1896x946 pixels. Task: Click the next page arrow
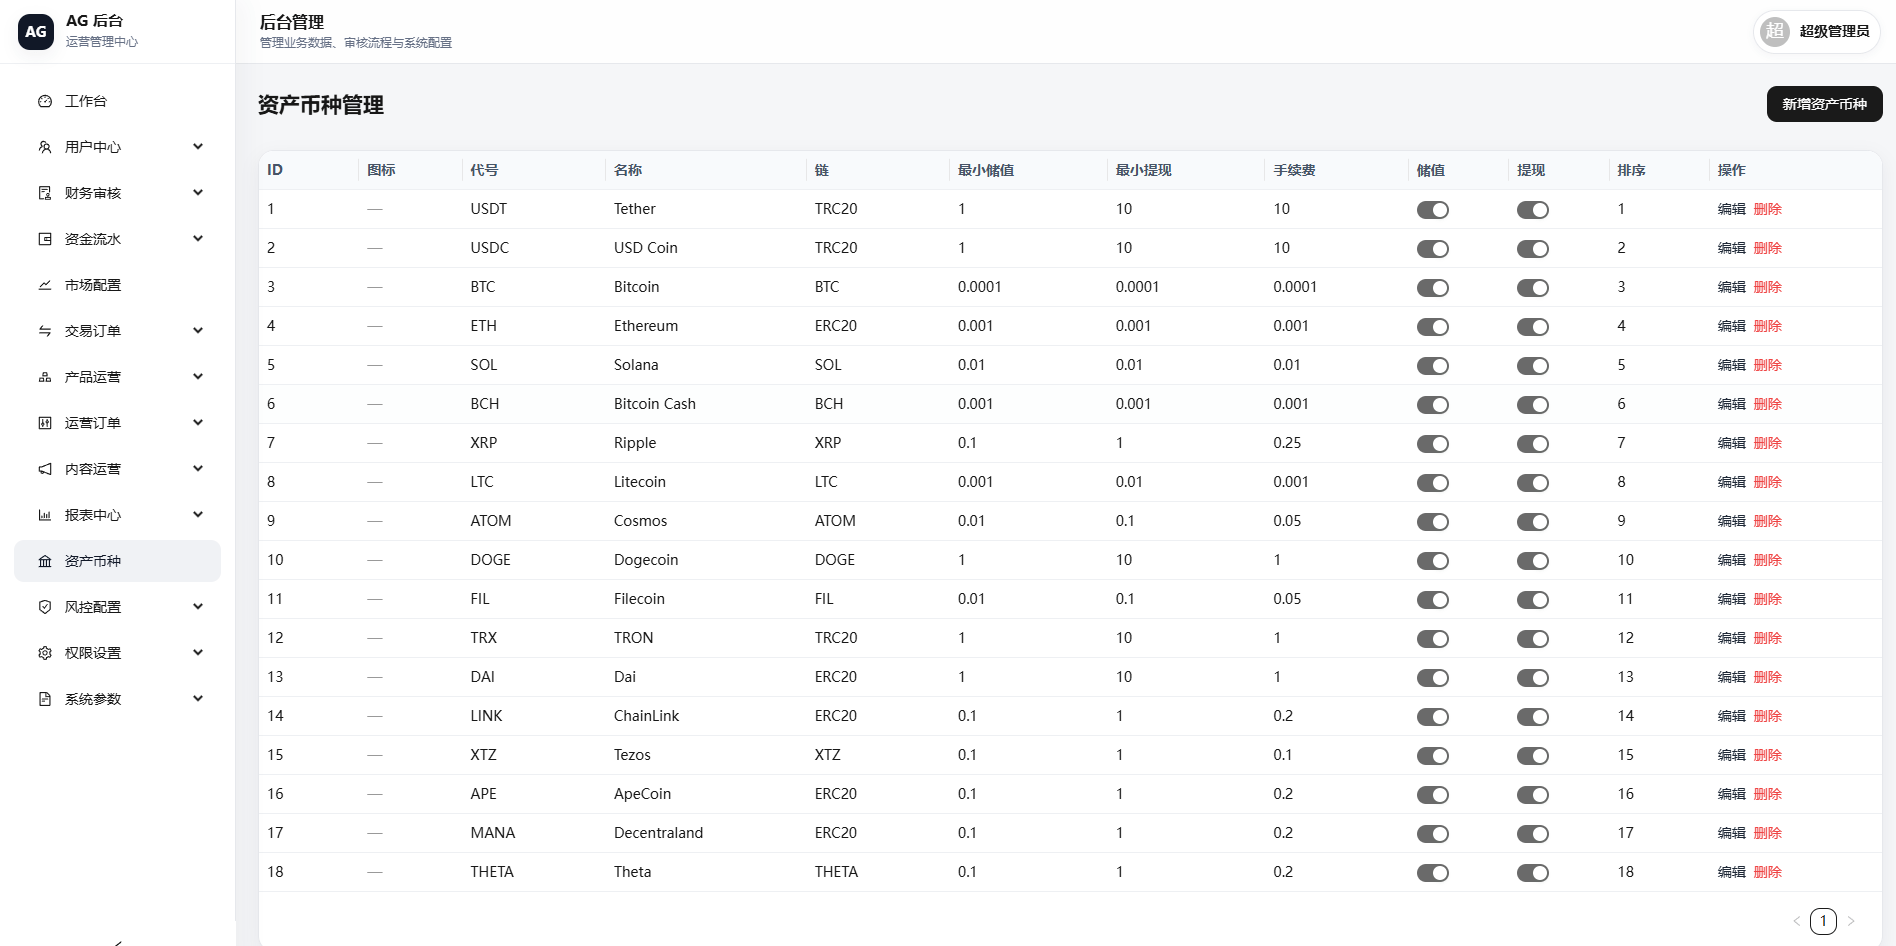pyautogui.click(x=1851, y=921)
